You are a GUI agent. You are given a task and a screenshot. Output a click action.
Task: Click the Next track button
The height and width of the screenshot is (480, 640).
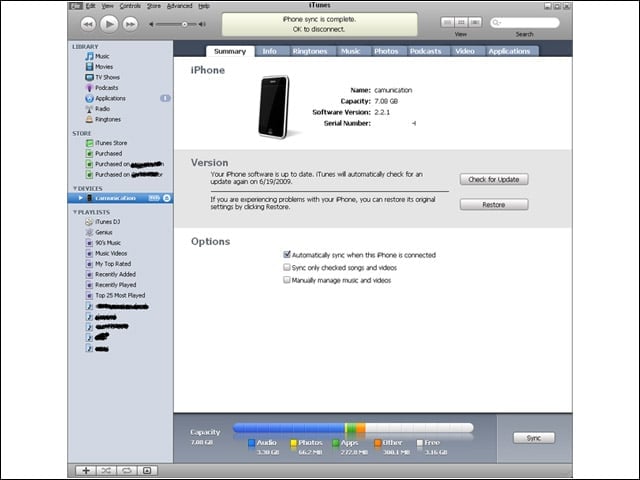tap(130, 24)
